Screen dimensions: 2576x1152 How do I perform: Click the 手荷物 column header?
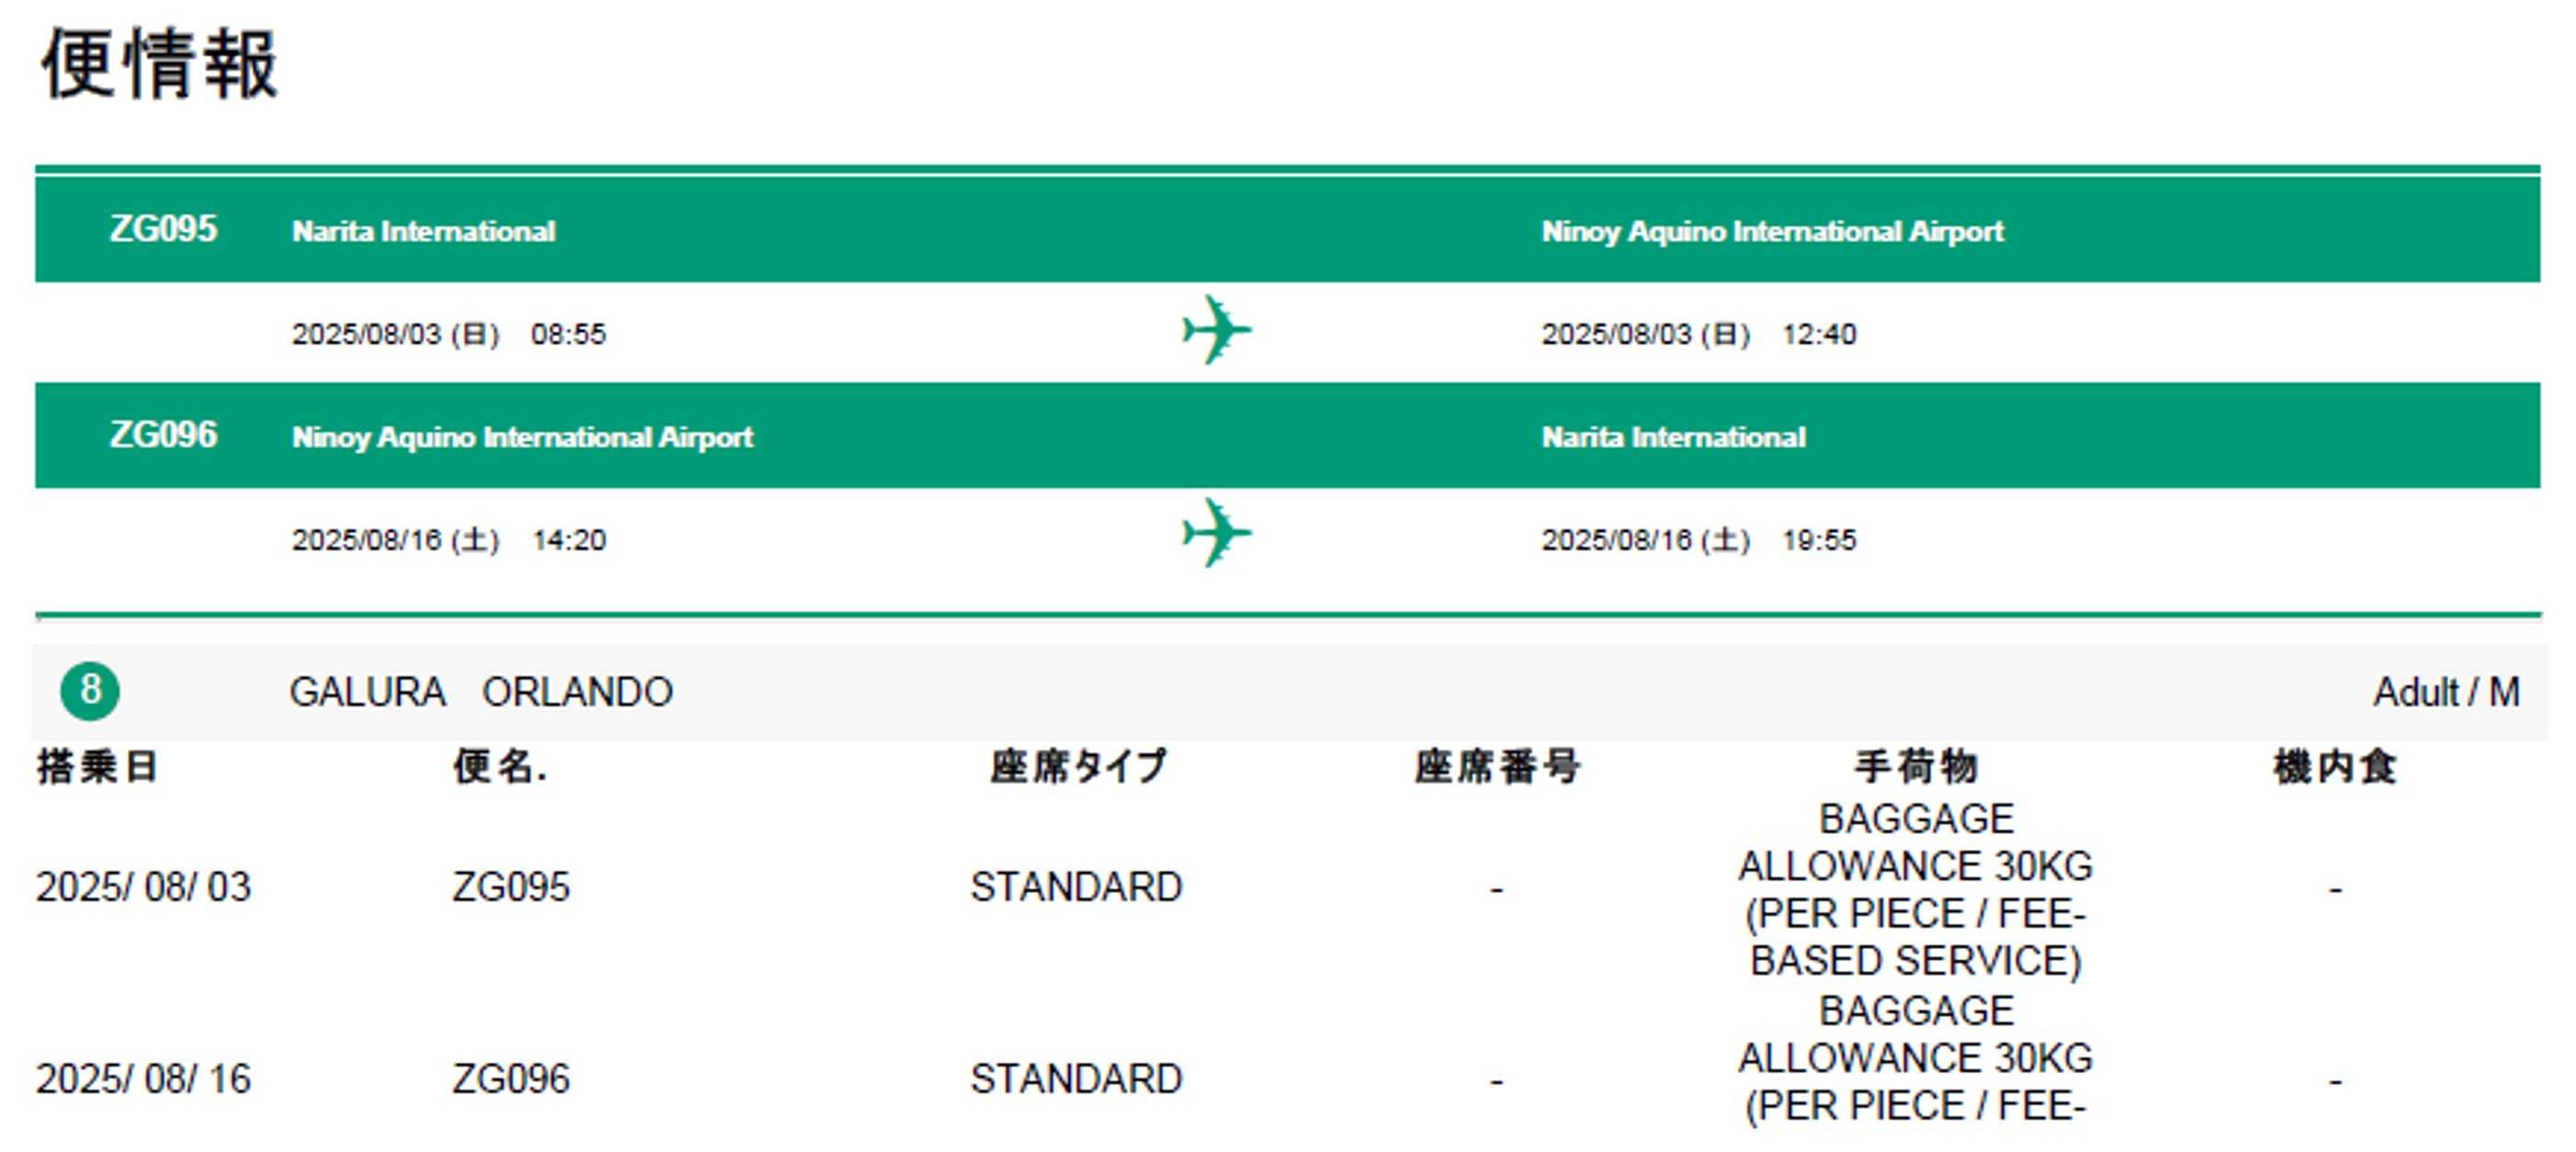coord(1915,767)
